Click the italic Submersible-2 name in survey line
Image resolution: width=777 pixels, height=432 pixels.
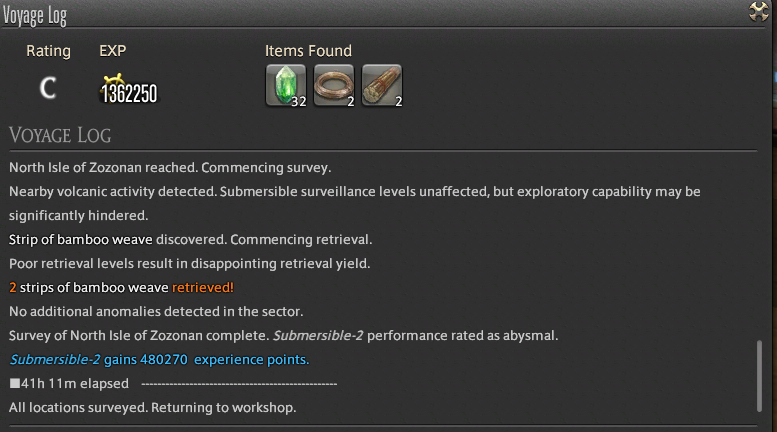[318, 336]
